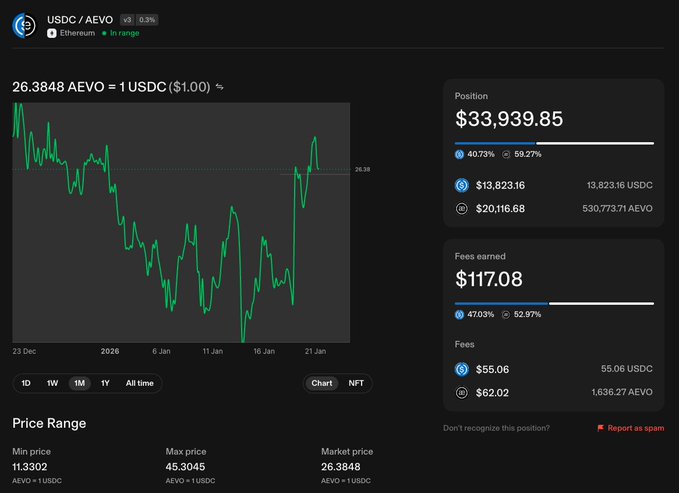Viewport: 679px width, 493px height.
Task: Click the red flag spam icon
Action: [x=600, y=428]
